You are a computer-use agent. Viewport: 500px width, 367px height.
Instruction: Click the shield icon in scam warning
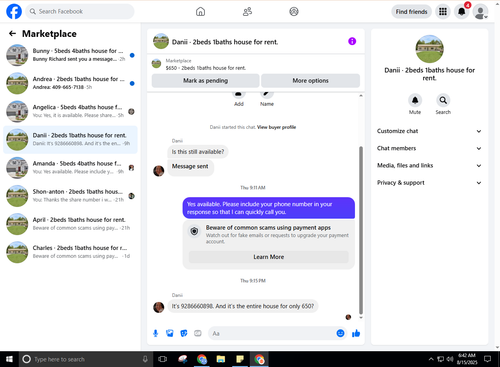pos(194,231)
